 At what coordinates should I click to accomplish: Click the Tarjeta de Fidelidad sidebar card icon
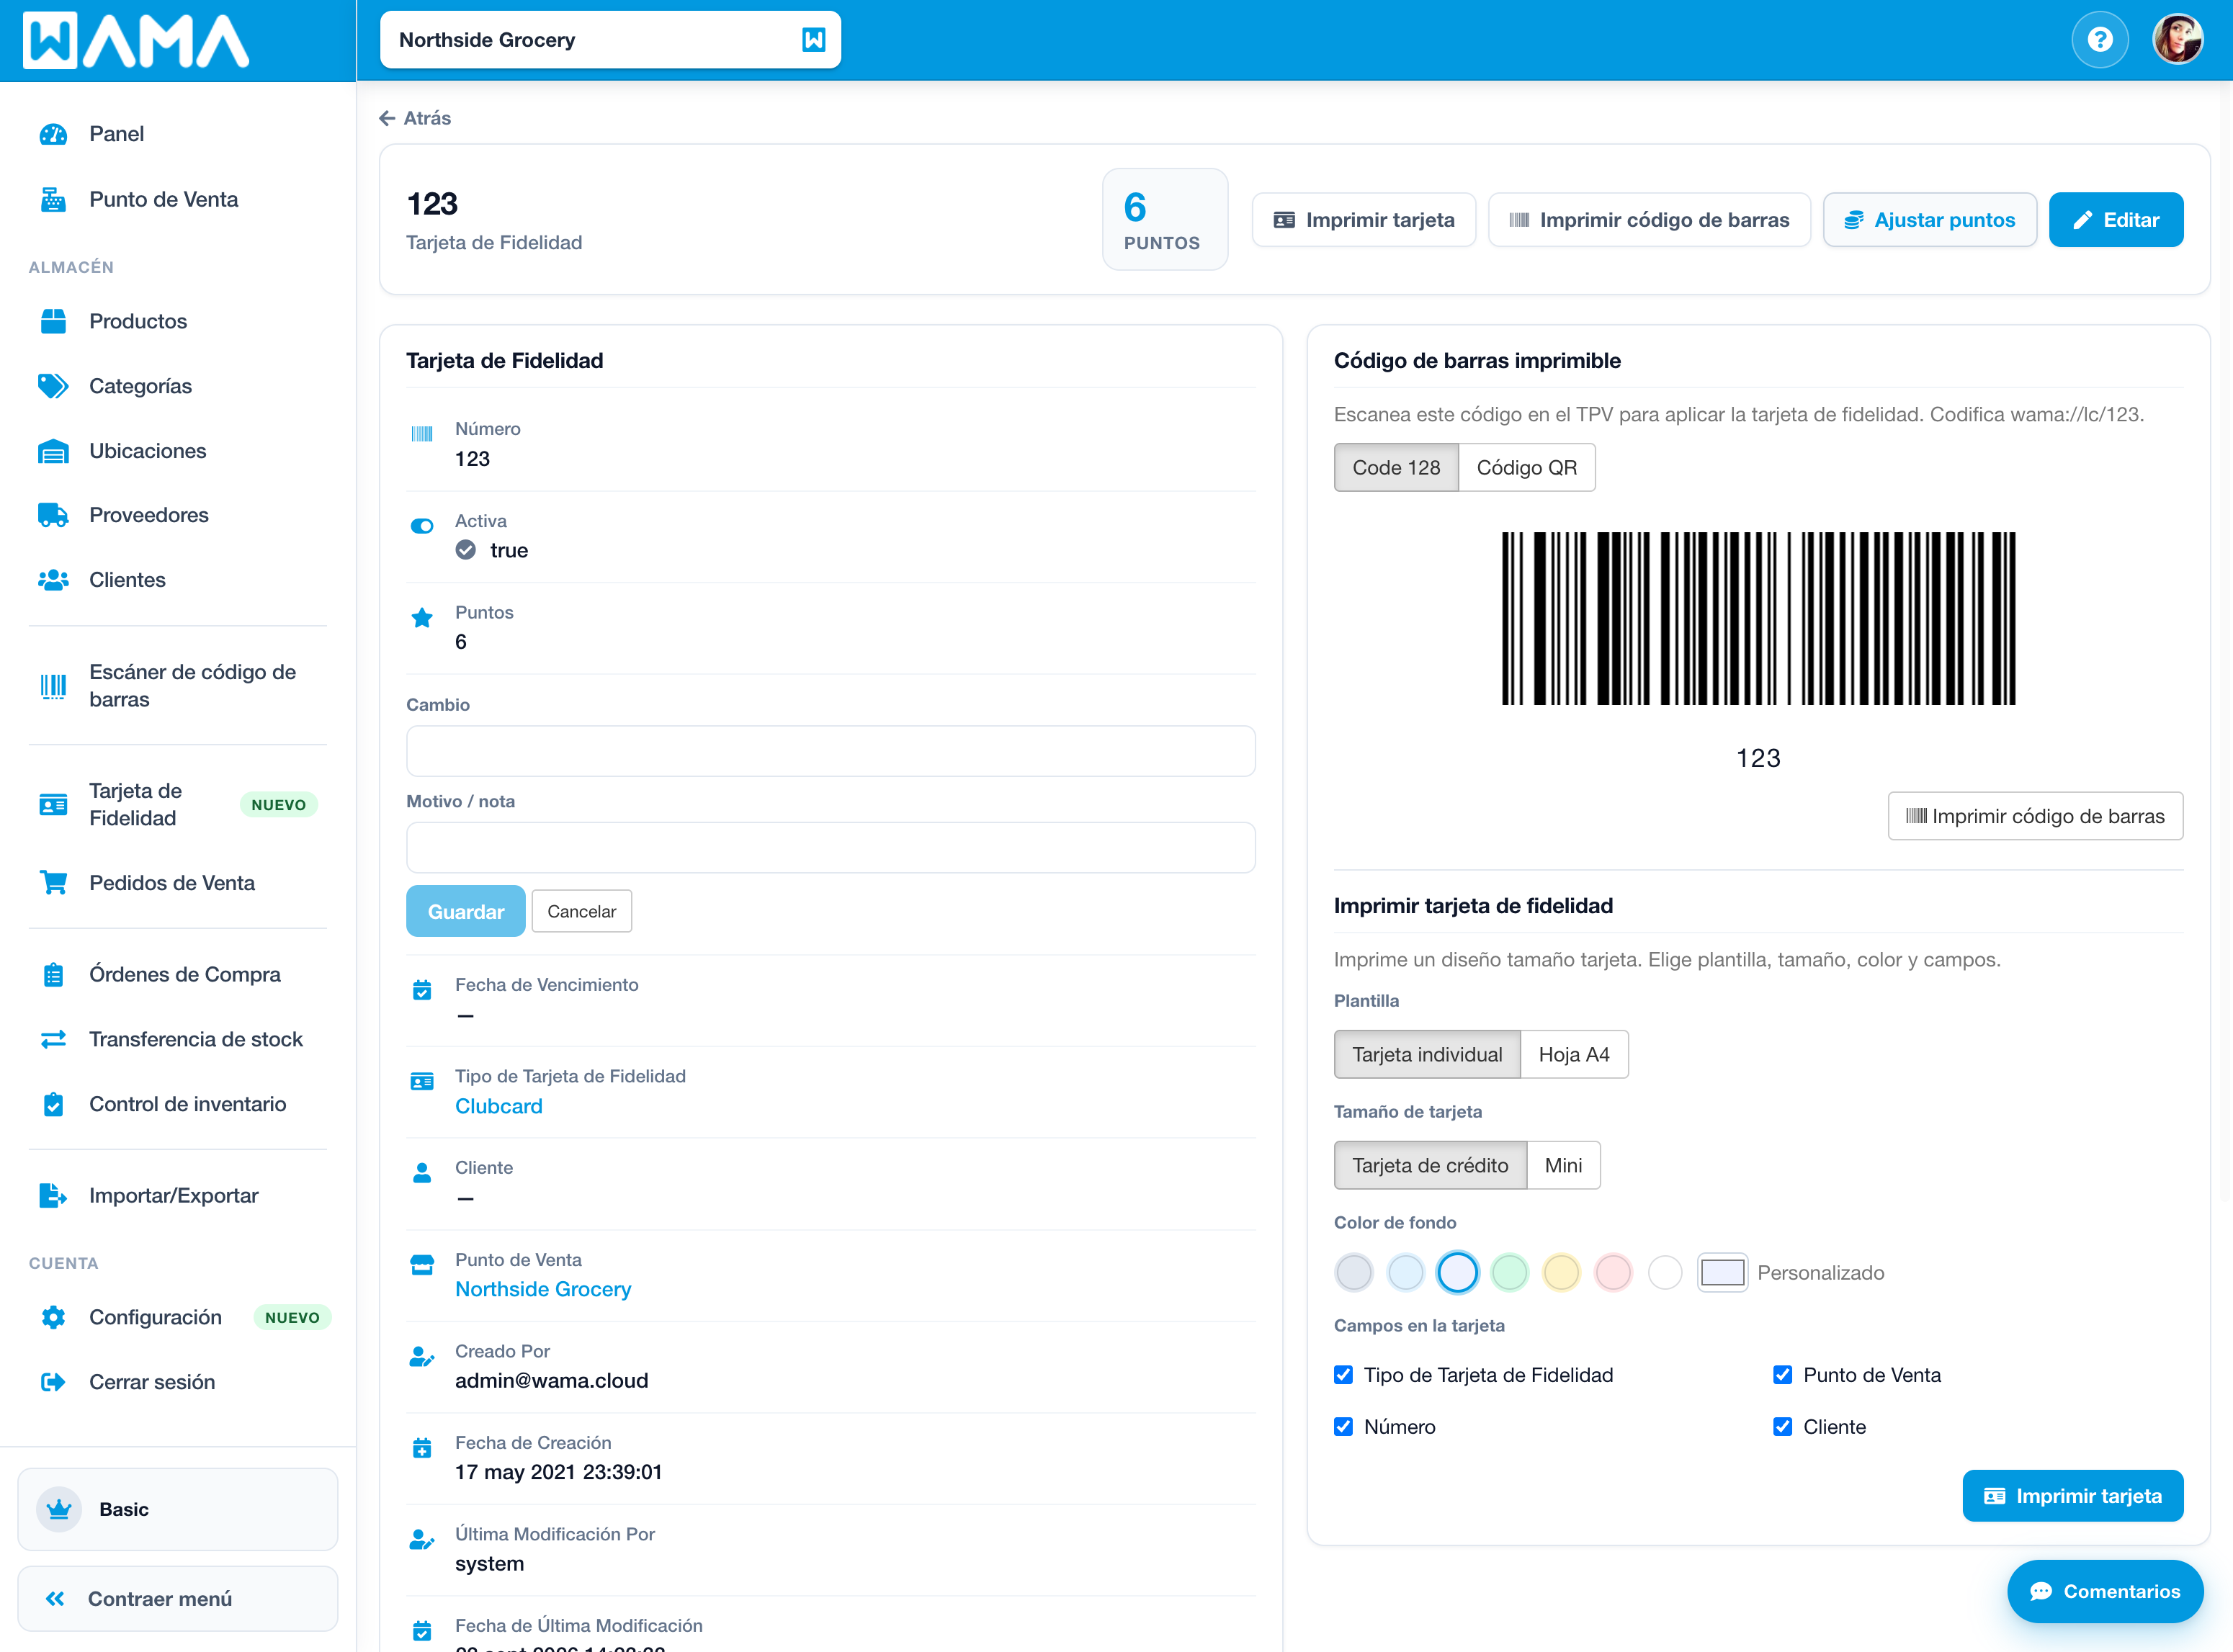point(53,805)
